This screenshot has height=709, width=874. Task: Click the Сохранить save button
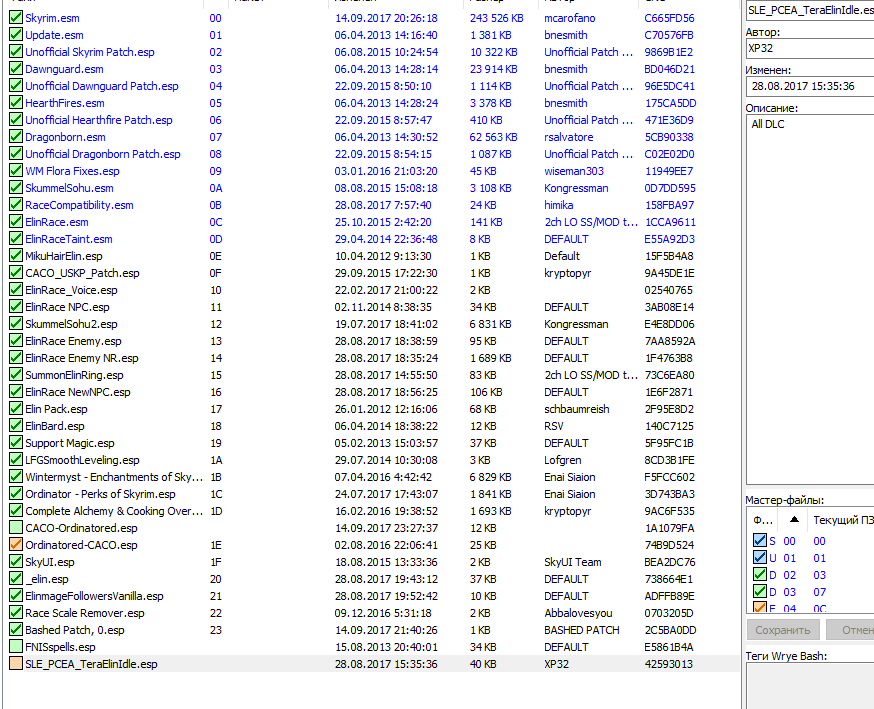point(783,630)
